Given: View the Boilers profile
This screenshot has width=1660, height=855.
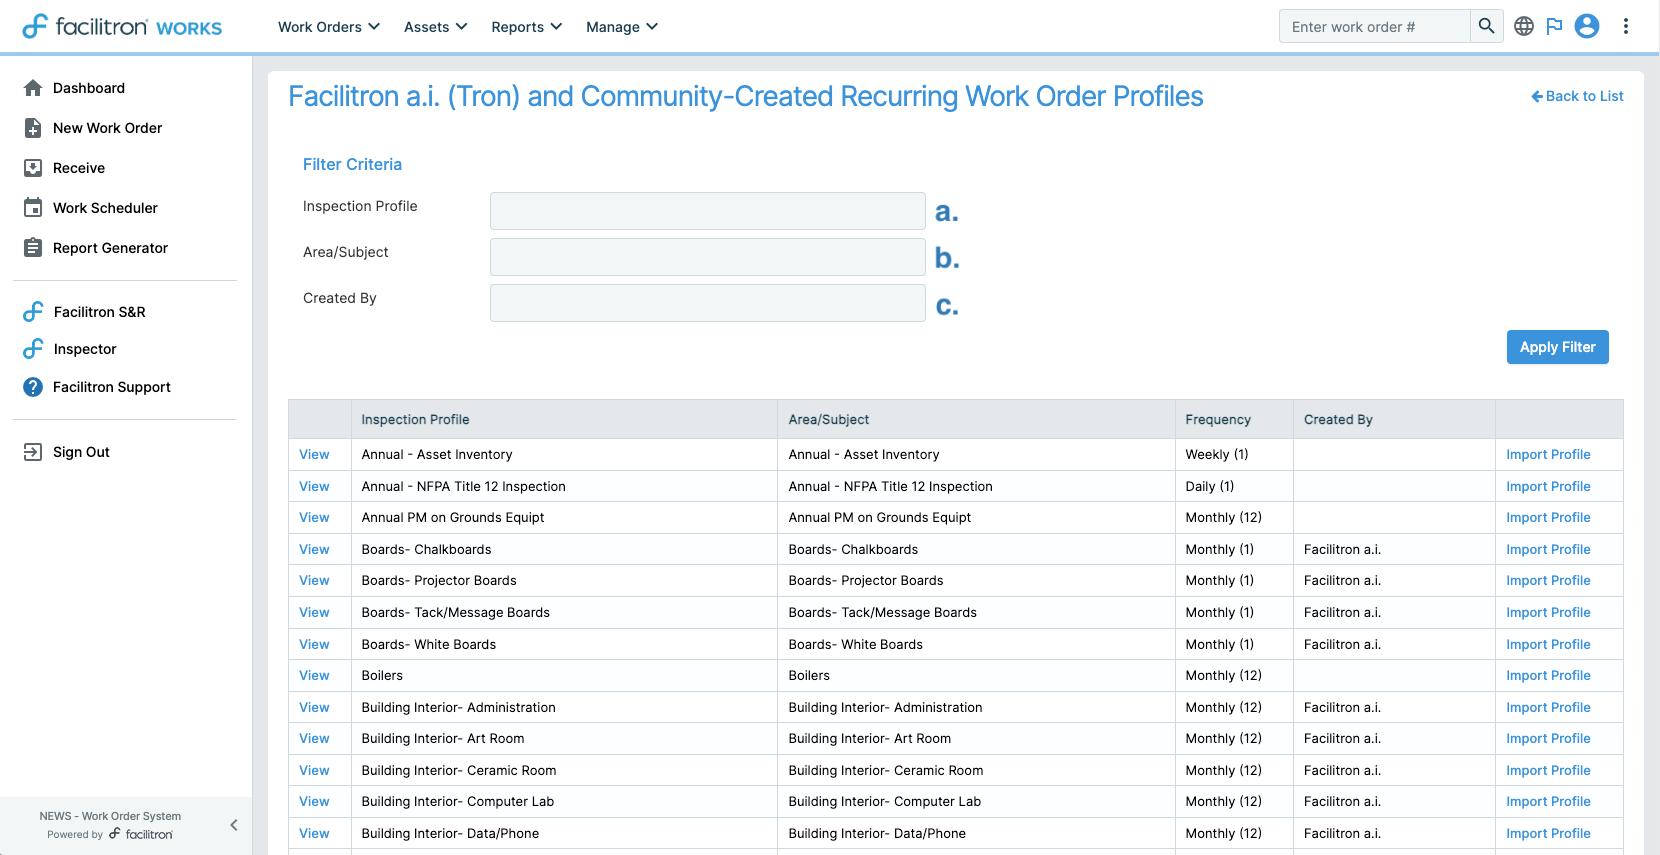Looking at the screenshot, I should (314, 675).
